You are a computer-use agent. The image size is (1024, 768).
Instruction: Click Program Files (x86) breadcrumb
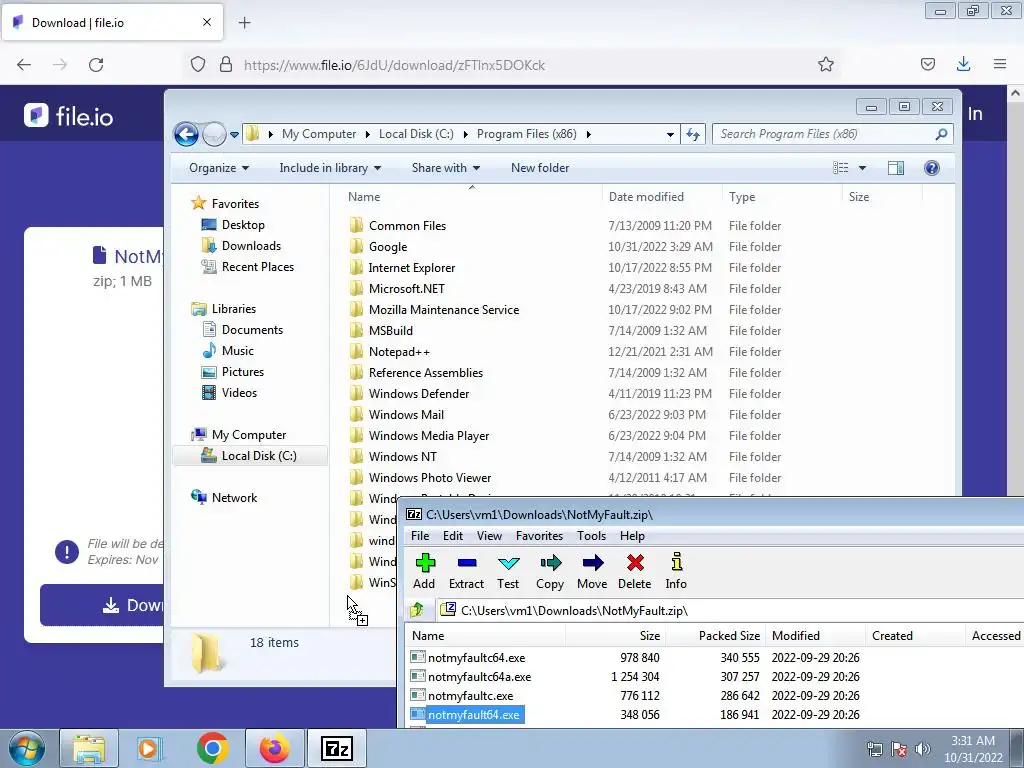pyautogui.click(x=526, y=134)
